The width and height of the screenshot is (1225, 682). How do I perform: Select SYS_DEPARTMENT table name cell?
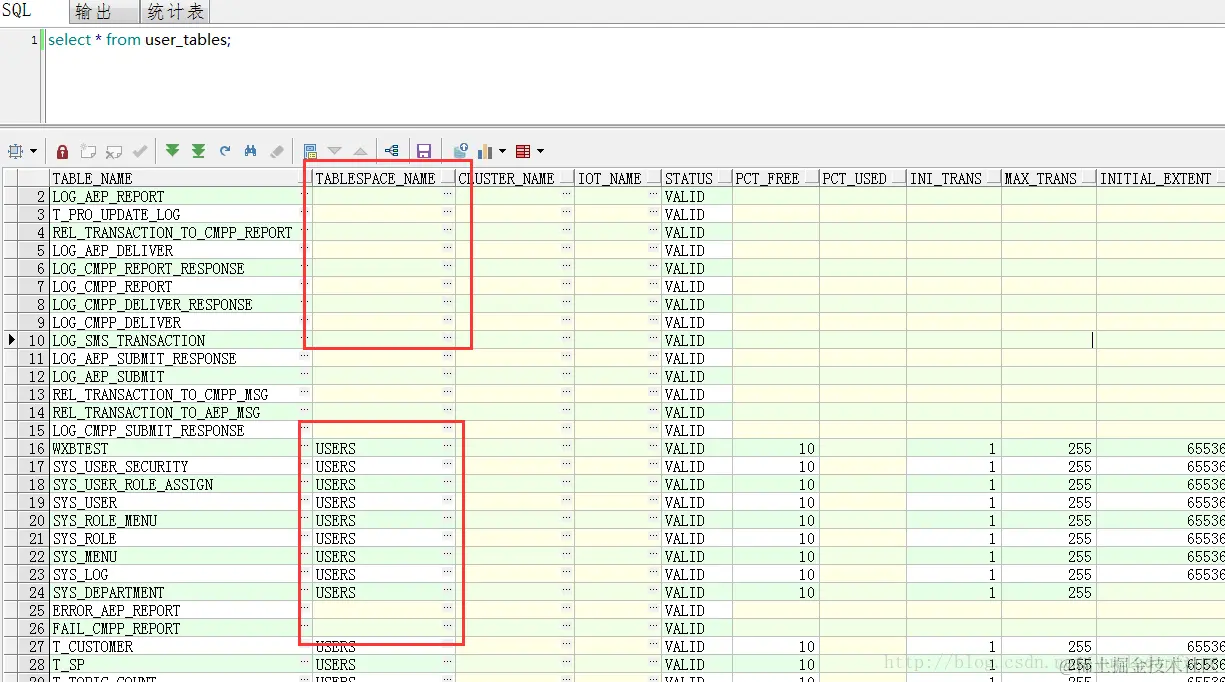[181, 592]
